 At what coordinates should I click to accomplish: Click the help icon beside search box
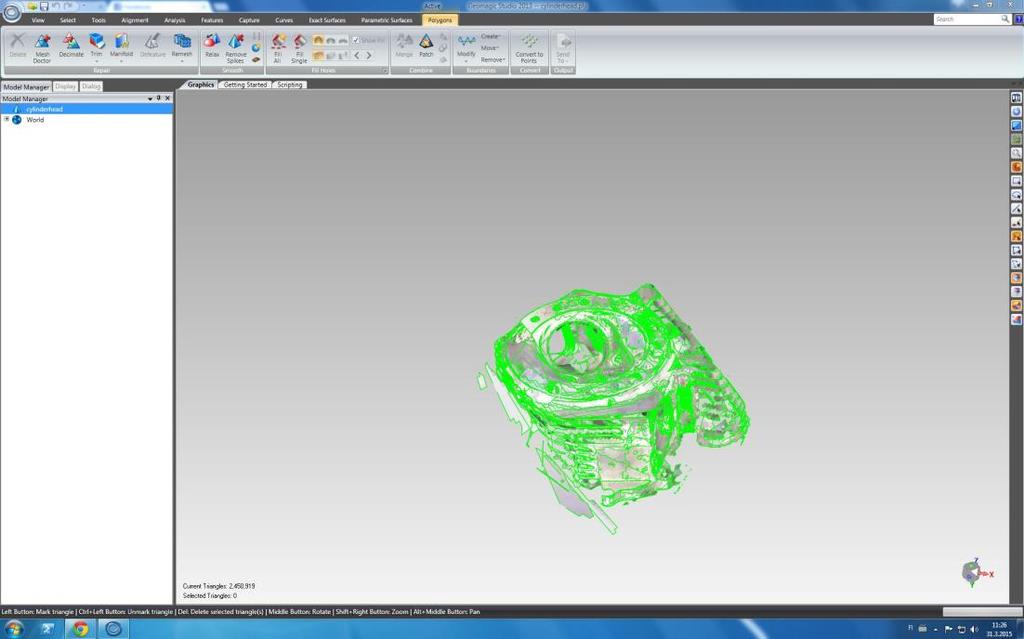[x=1019, y=19]
